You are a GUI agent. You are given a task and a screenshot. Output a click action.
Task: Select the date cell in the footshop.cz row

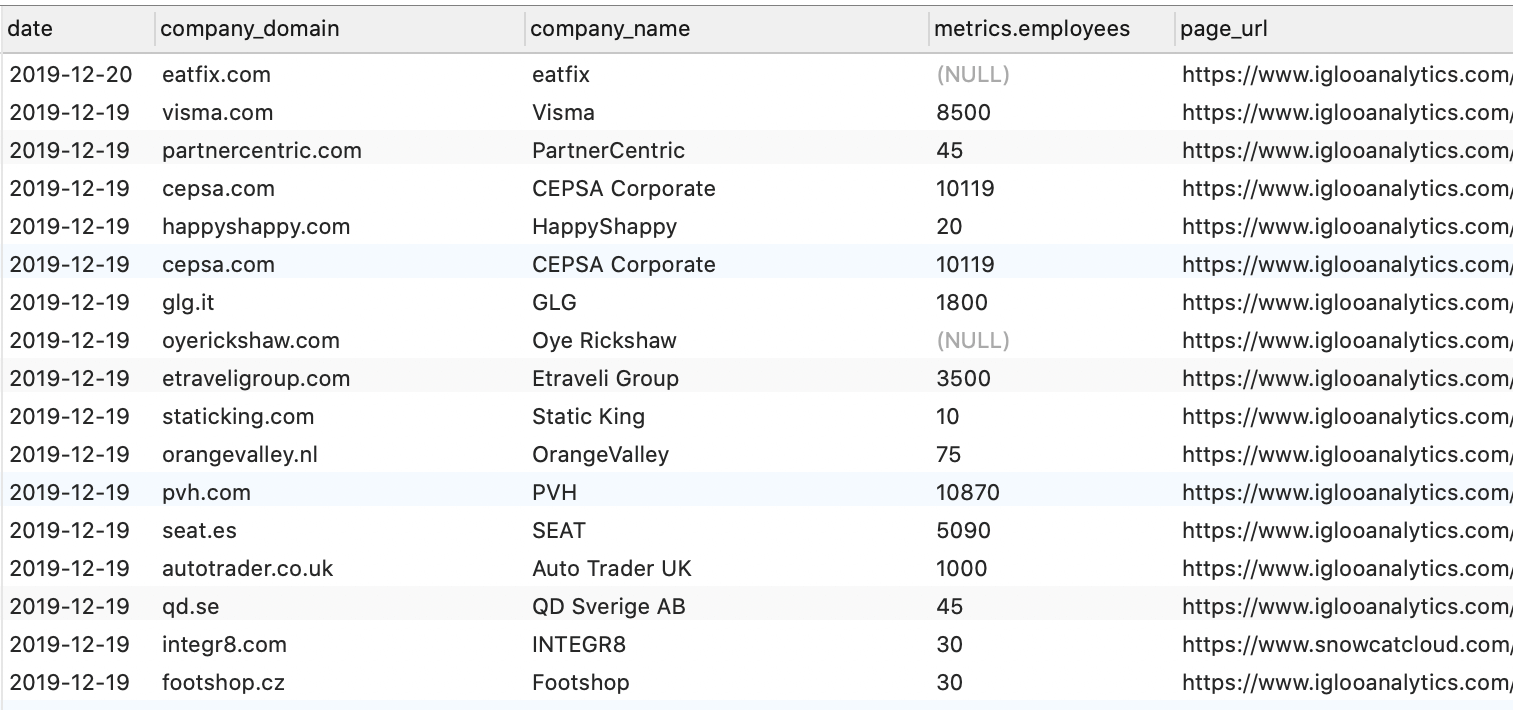[x=69, y=683]
